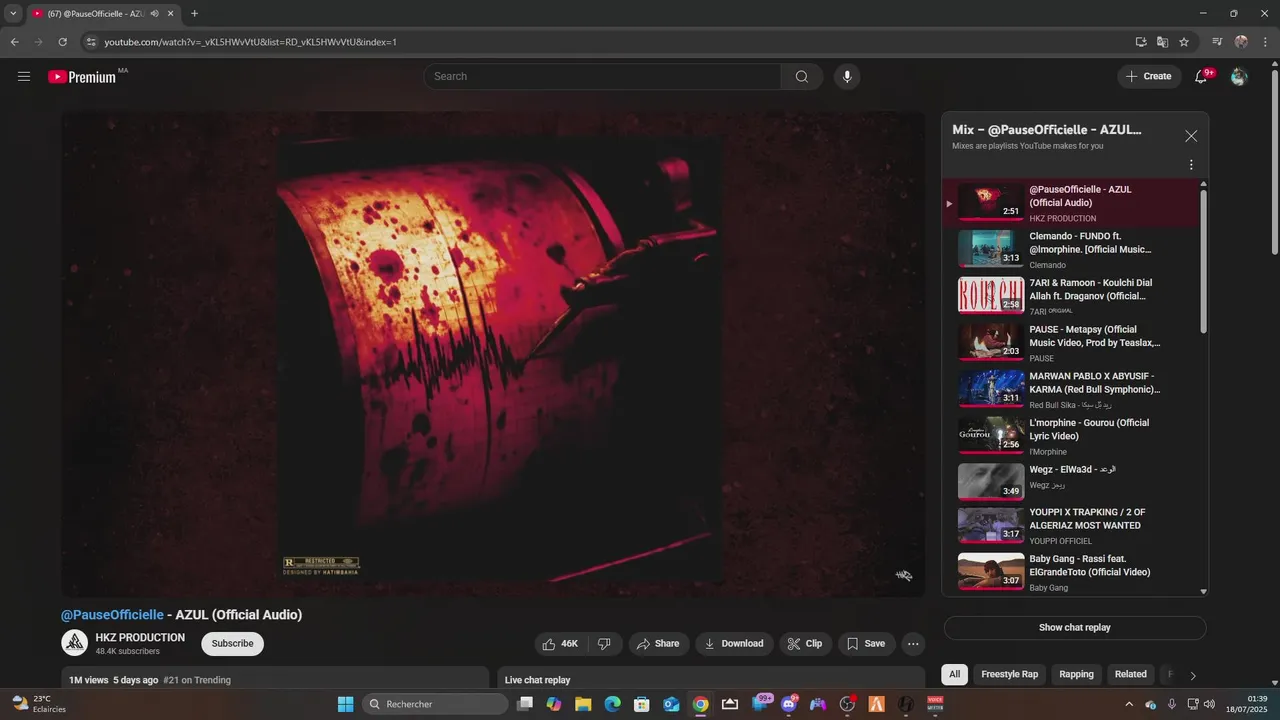Image resolution: width=1280 pixels, height=720 pixels.
Task: Share the AZUL video
Action: (658, 644)
